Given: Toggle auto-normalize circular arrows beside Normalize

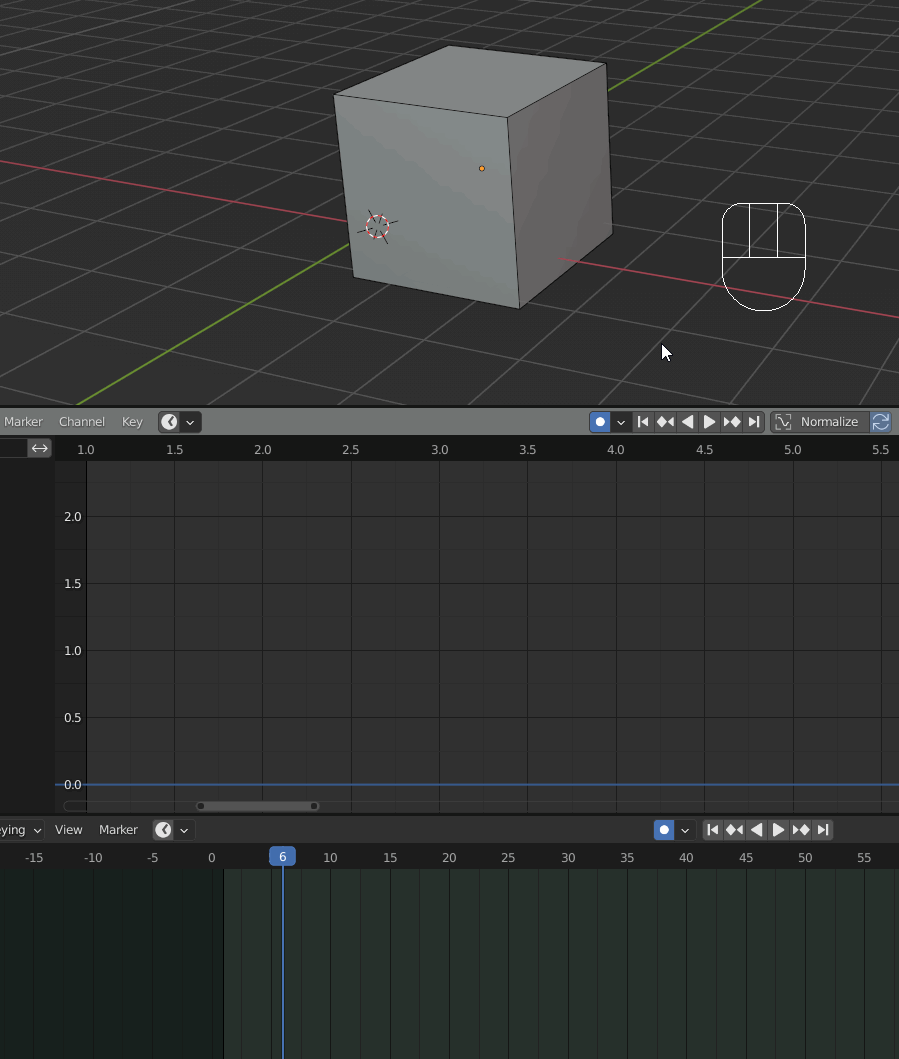Looking at the screenshot, I should point(880,421).
